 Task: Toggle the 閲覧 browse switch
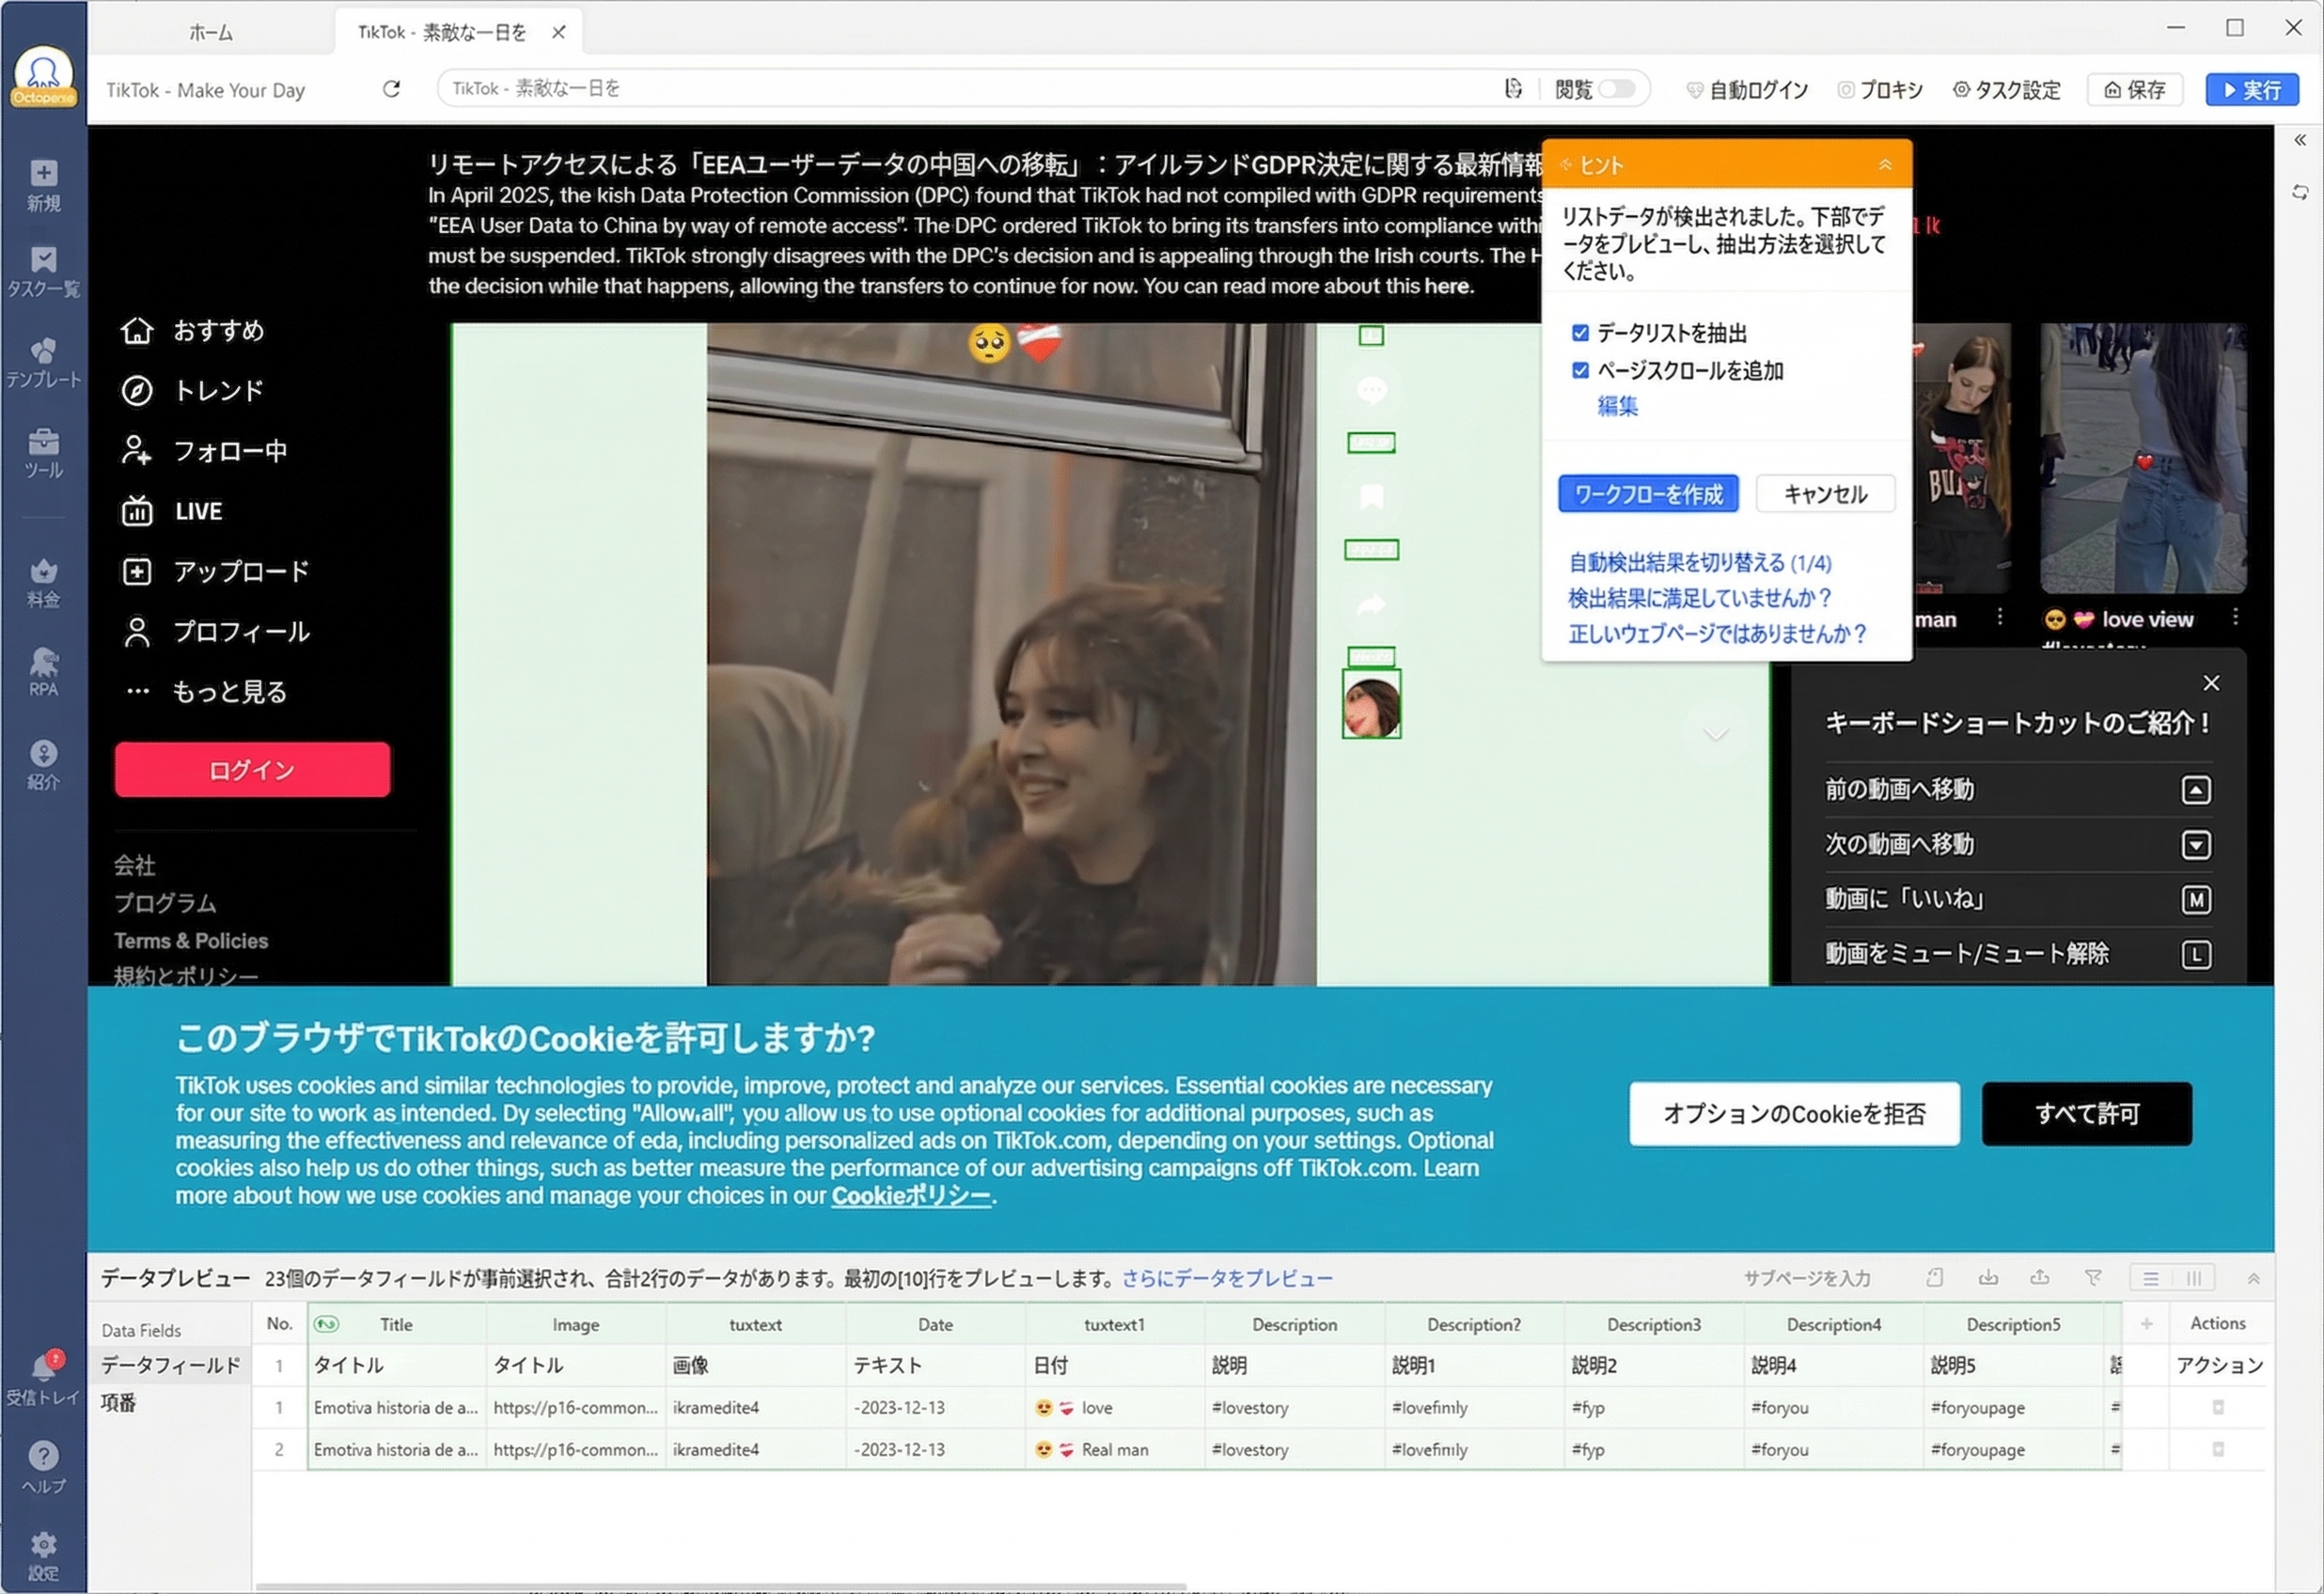click(1616, 88)
